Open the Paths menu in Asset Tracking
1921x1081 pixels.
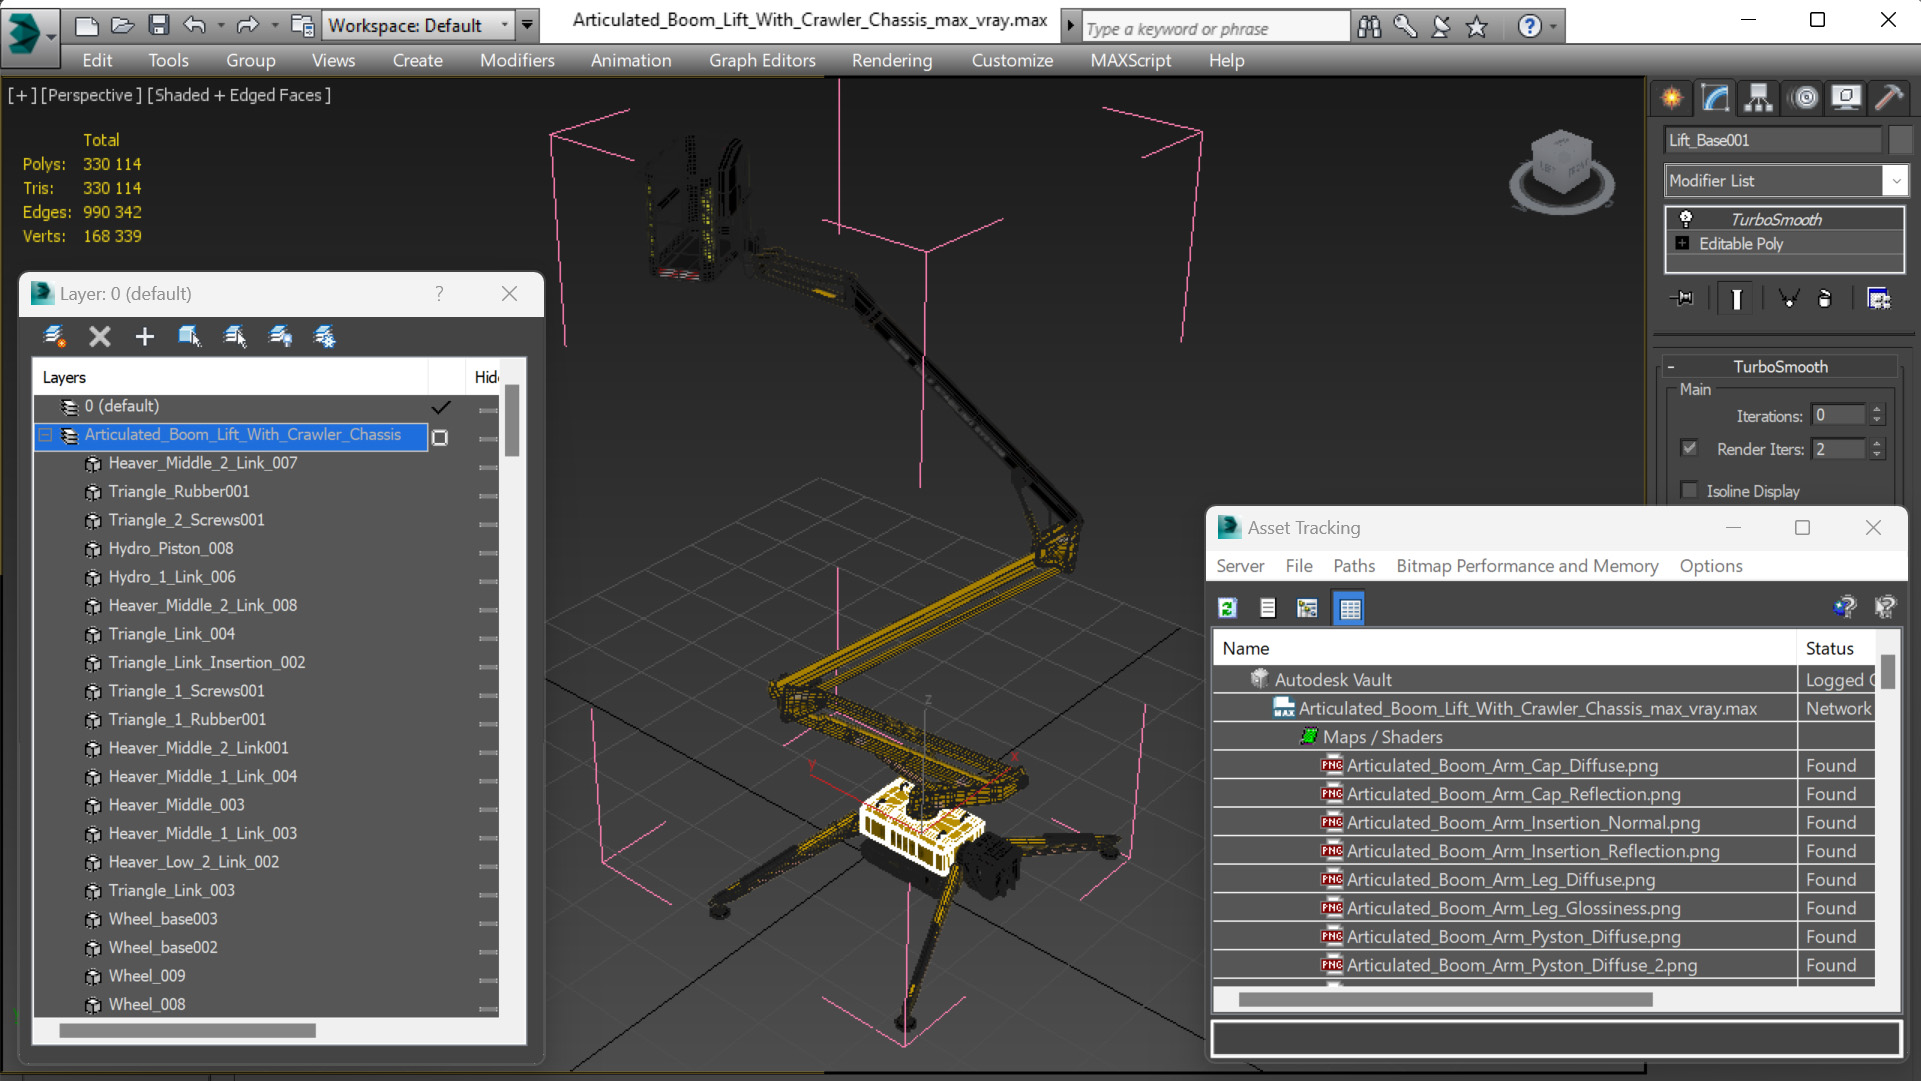1354,566
